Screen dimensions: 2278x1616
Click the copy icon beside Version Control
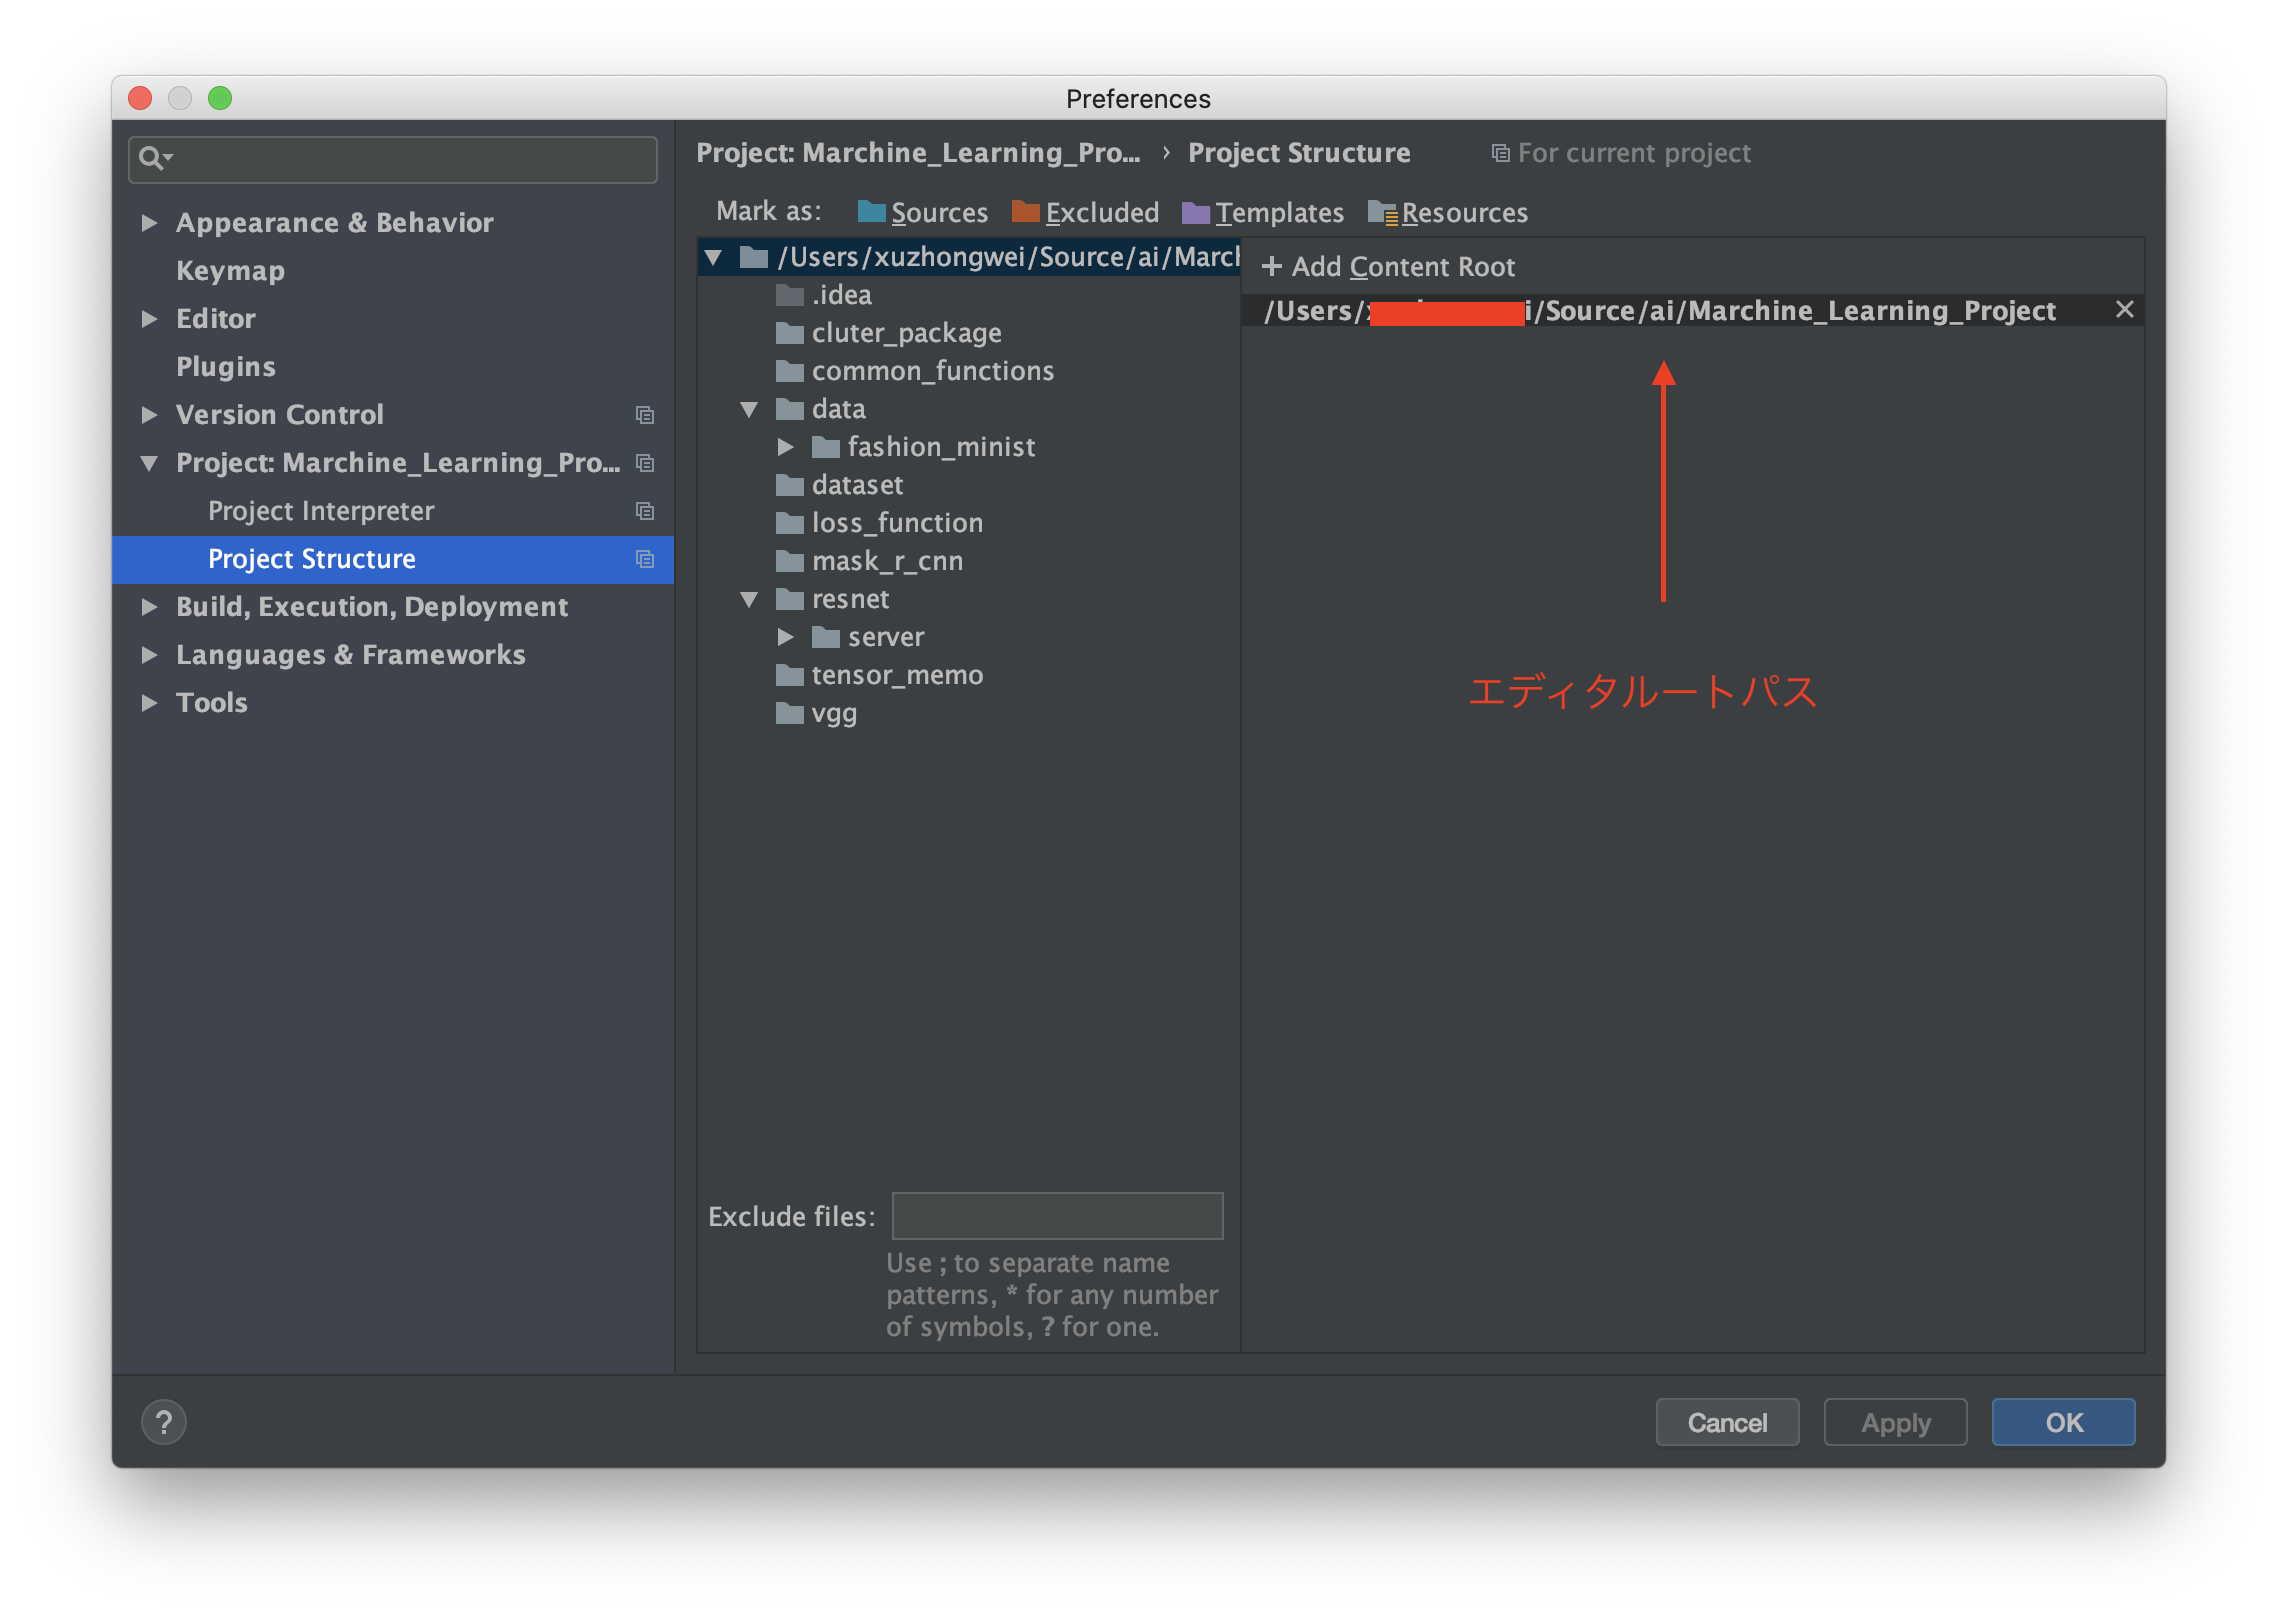645,415
